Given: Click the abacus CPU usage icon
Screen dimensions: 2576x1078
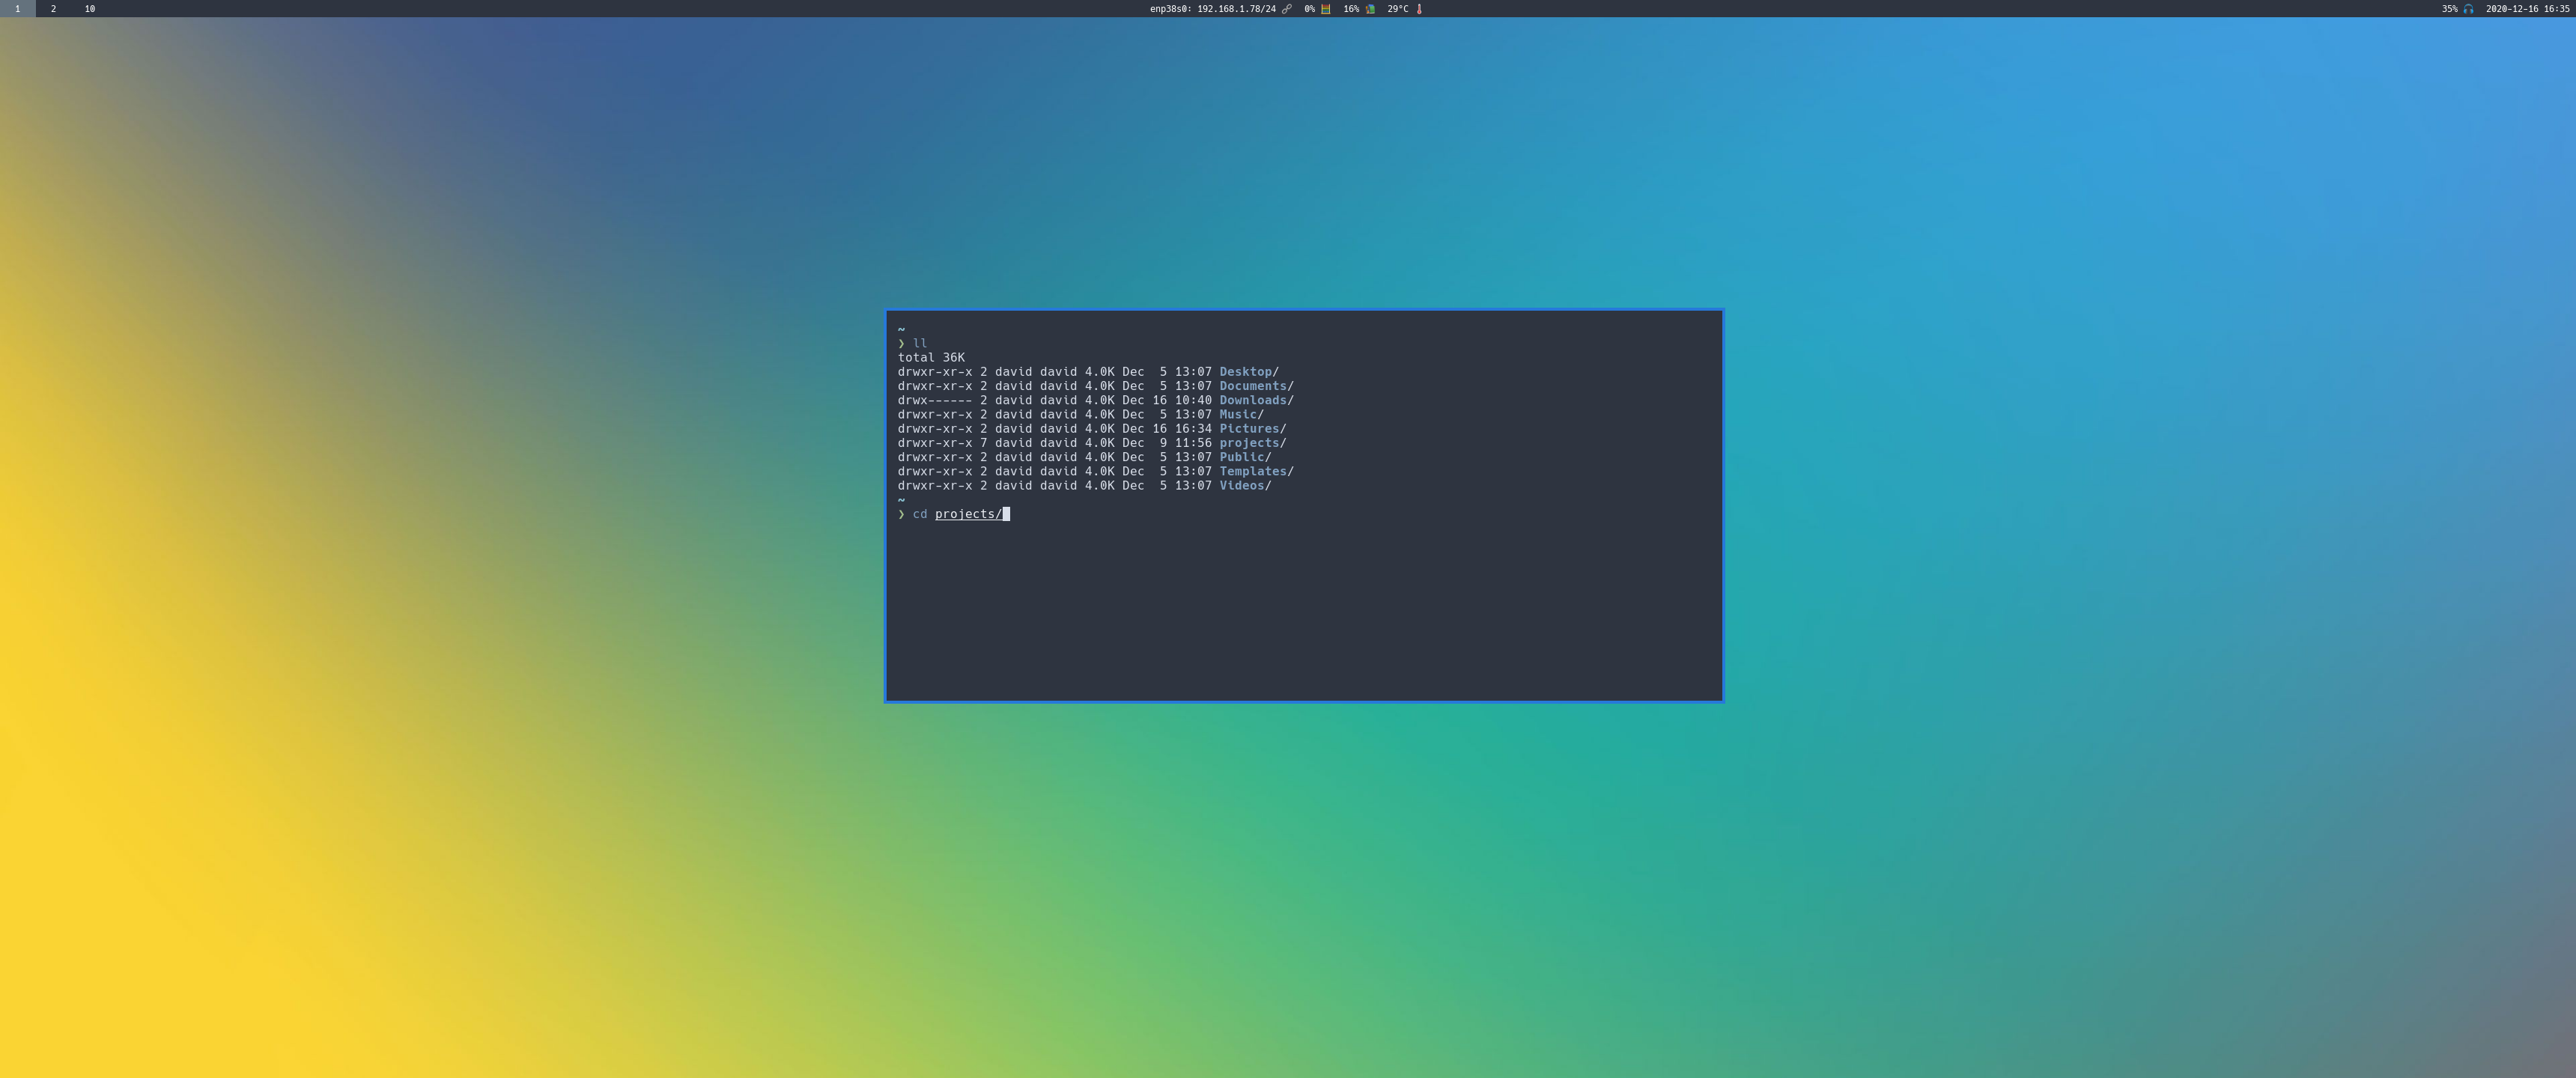Looking at the screenshot, I should [1326, 9].
